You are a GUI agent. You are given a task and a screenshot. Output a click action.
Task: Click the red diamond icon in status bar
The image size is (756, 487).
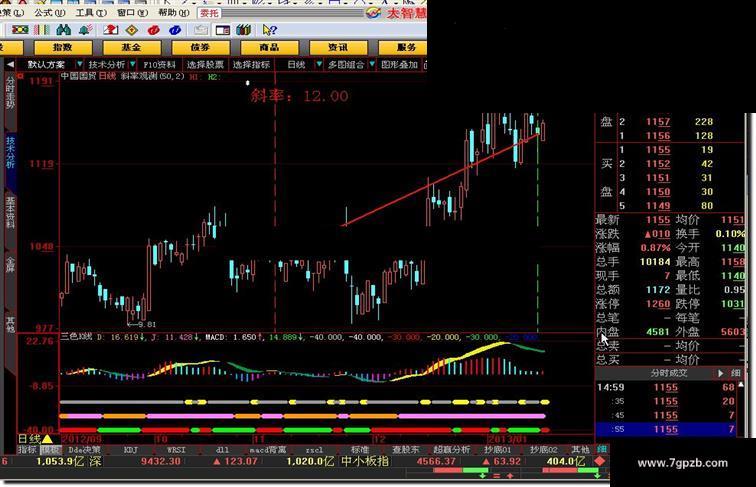click(x=600, y=461)
